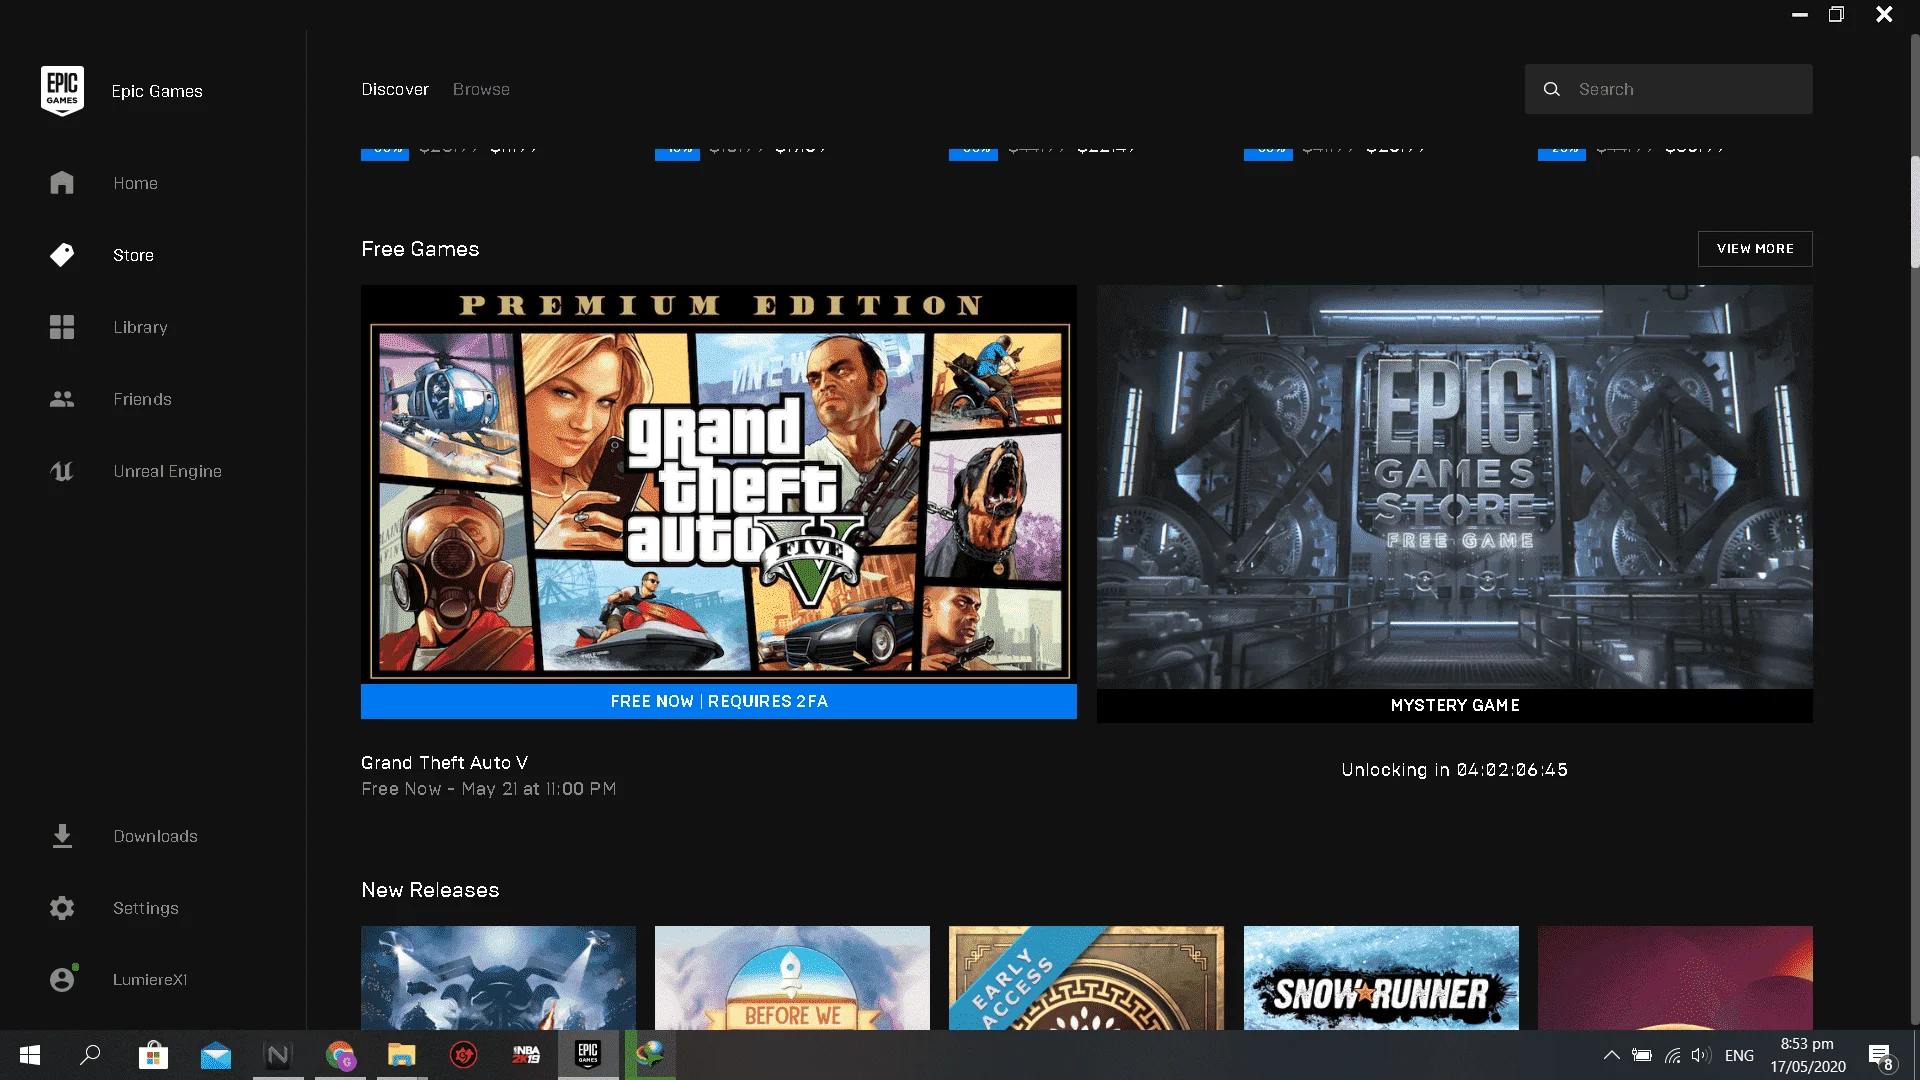
Task: Open the taskbar clock and date
Action: point(1808,1055)
